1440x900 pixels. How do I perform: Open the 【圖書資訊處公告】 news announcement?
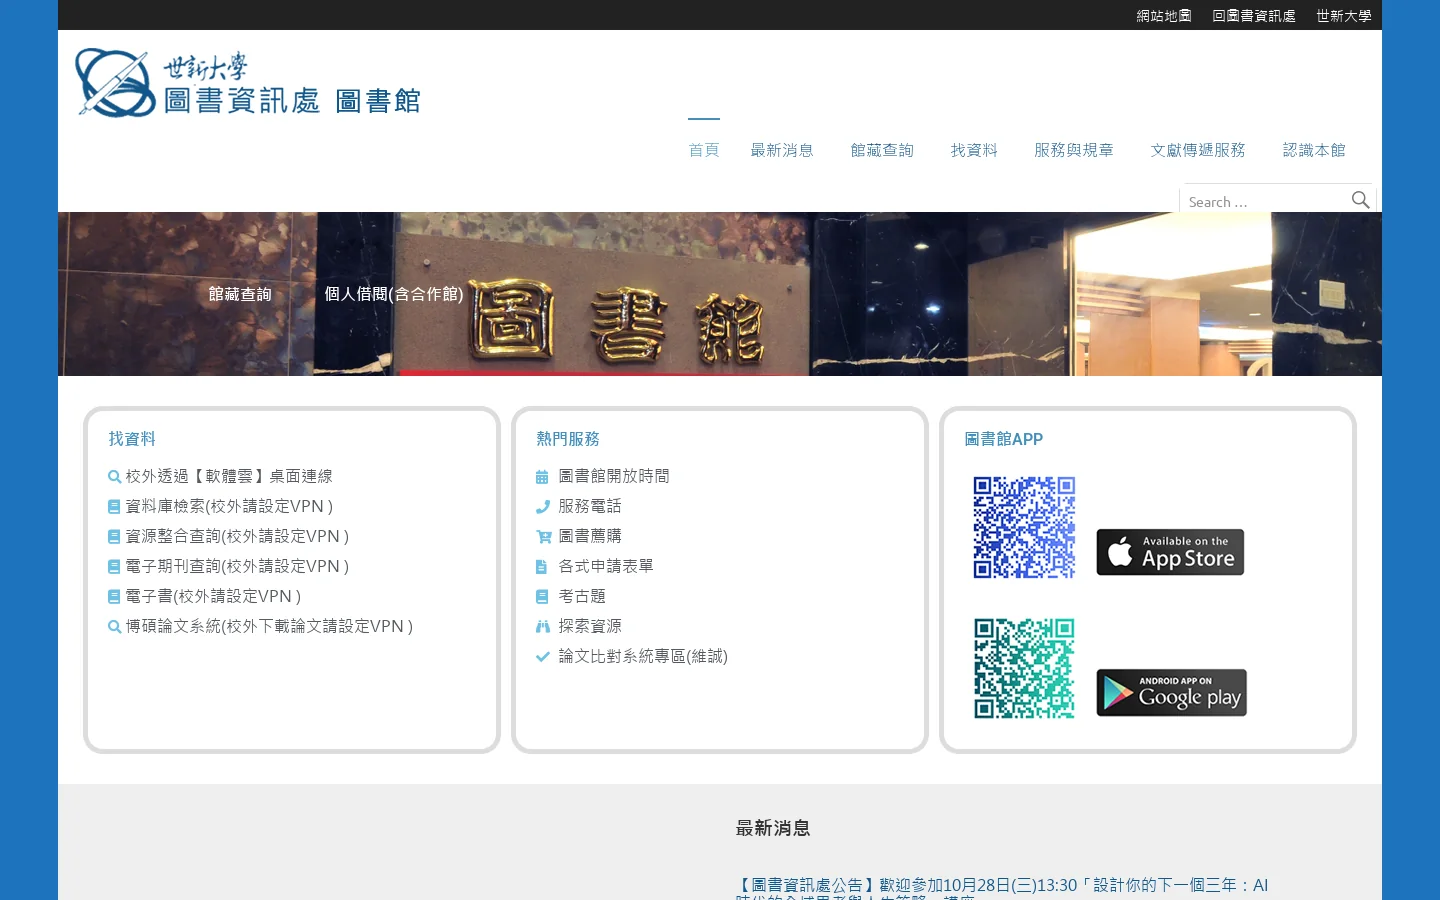pyautogui.click(x=1002, y=889)
